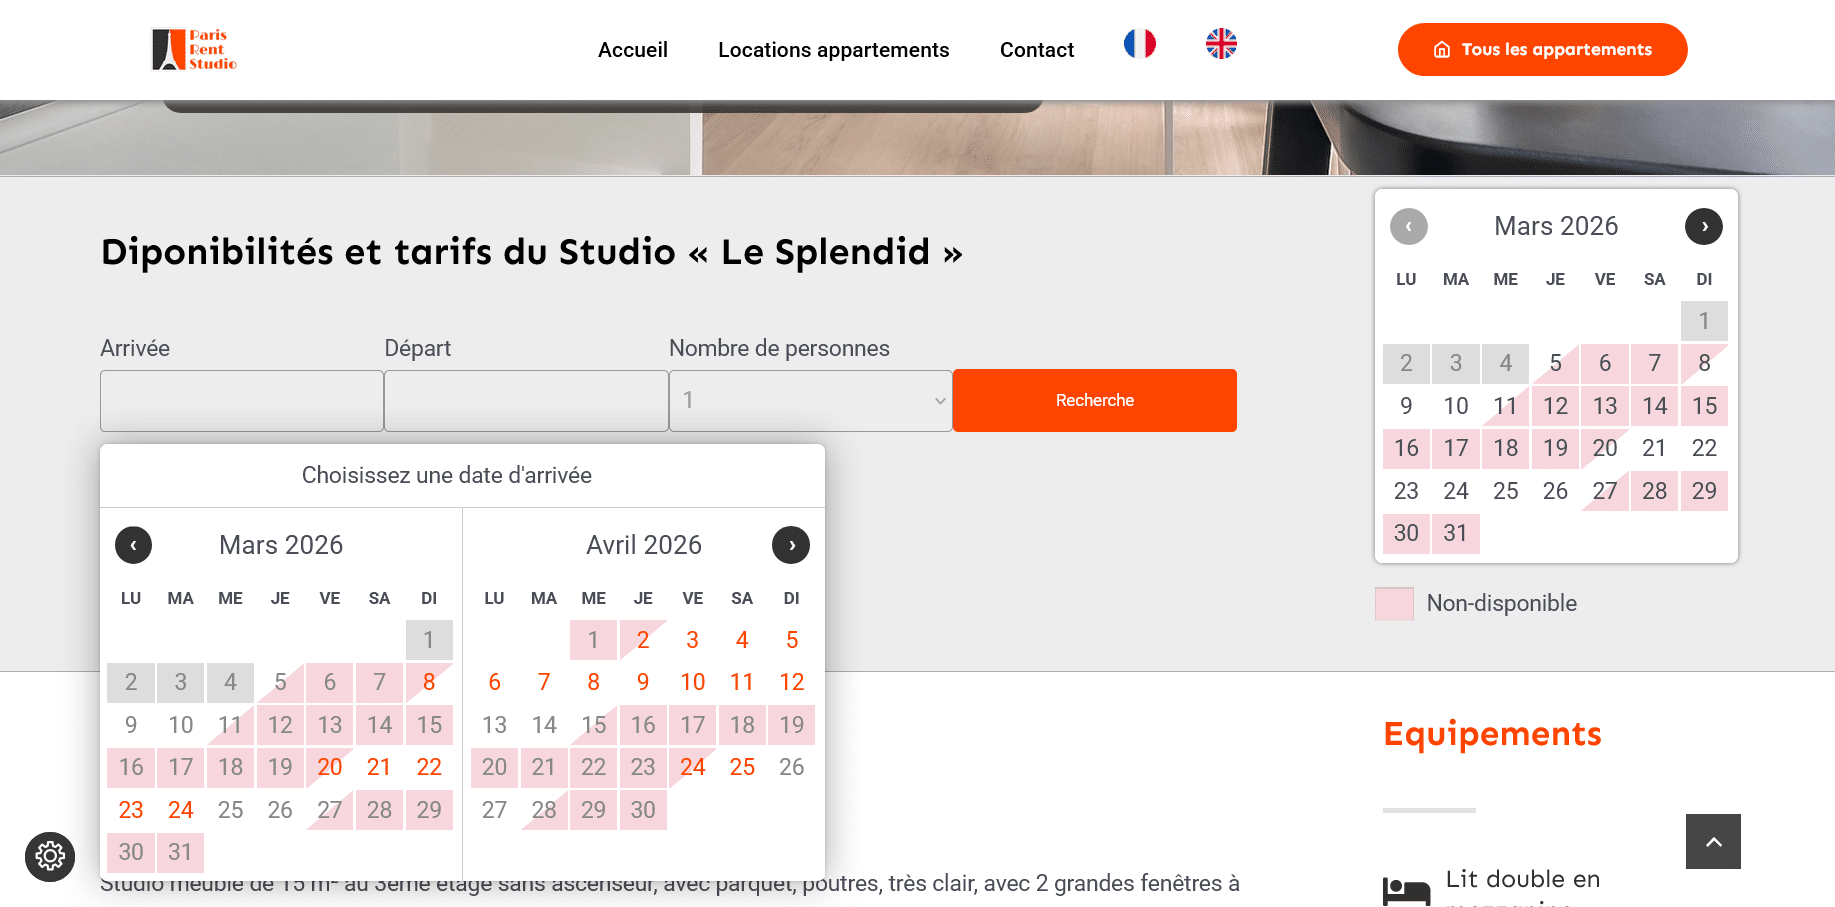Image resolution: width=1835 pixels, height=907 pixels.
Task: Pick March 21 in Mars 2026 date picker
Action: point(379,767)
